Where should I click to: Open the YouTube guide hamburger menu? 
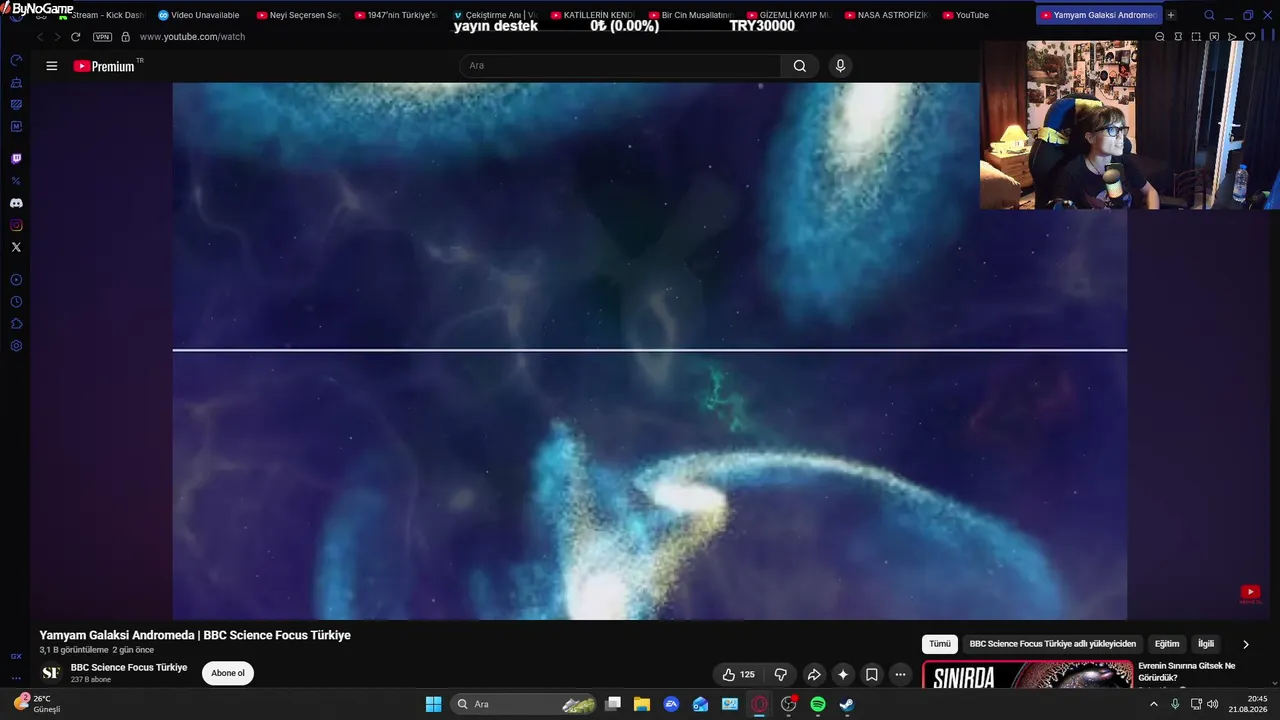click(51, 66)
